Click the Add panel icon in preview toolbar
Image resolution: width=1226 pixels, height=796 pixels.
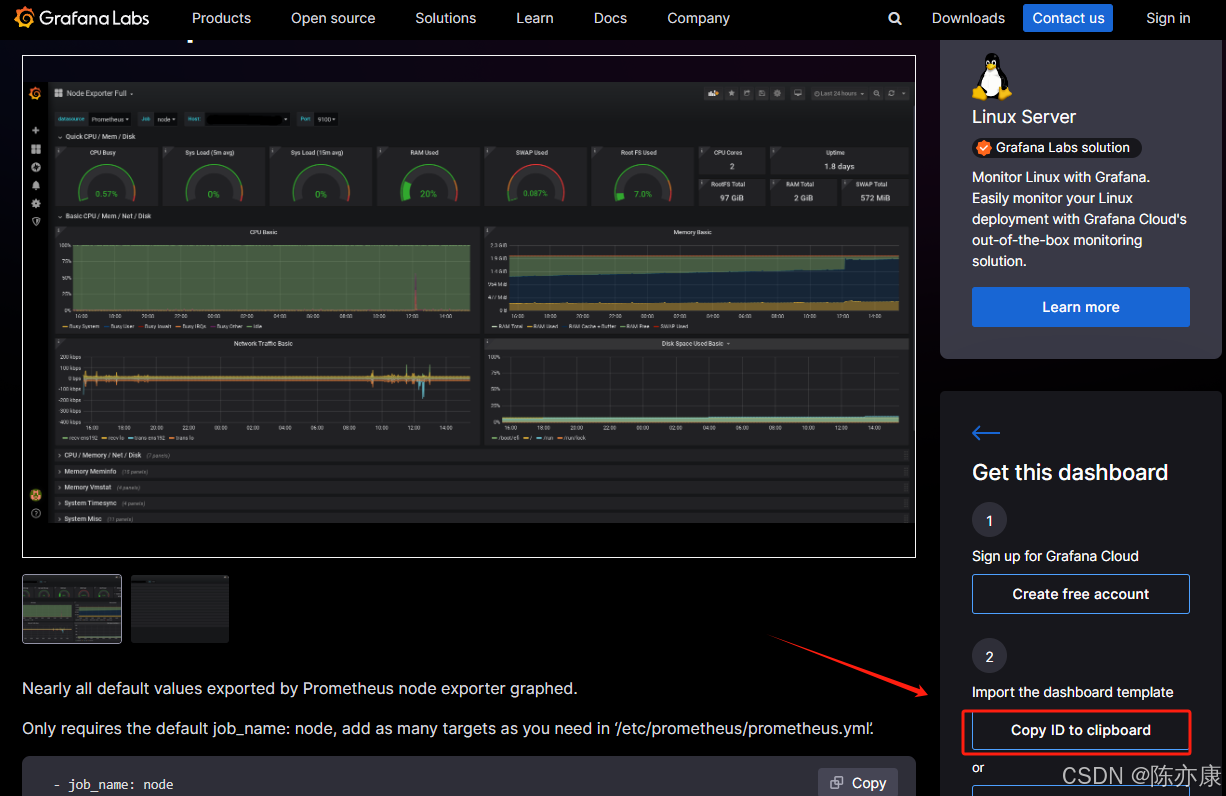pyautogui.click(x=713, y=93)
